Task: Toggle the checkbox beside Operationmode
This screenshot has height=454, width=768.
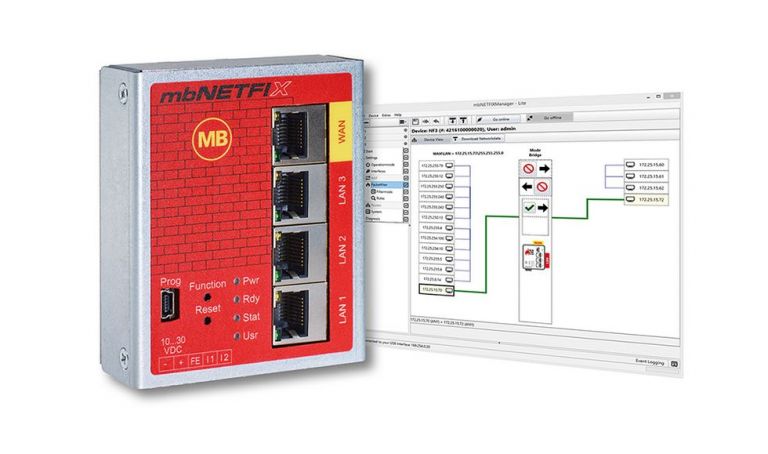Action: [406, 165]
